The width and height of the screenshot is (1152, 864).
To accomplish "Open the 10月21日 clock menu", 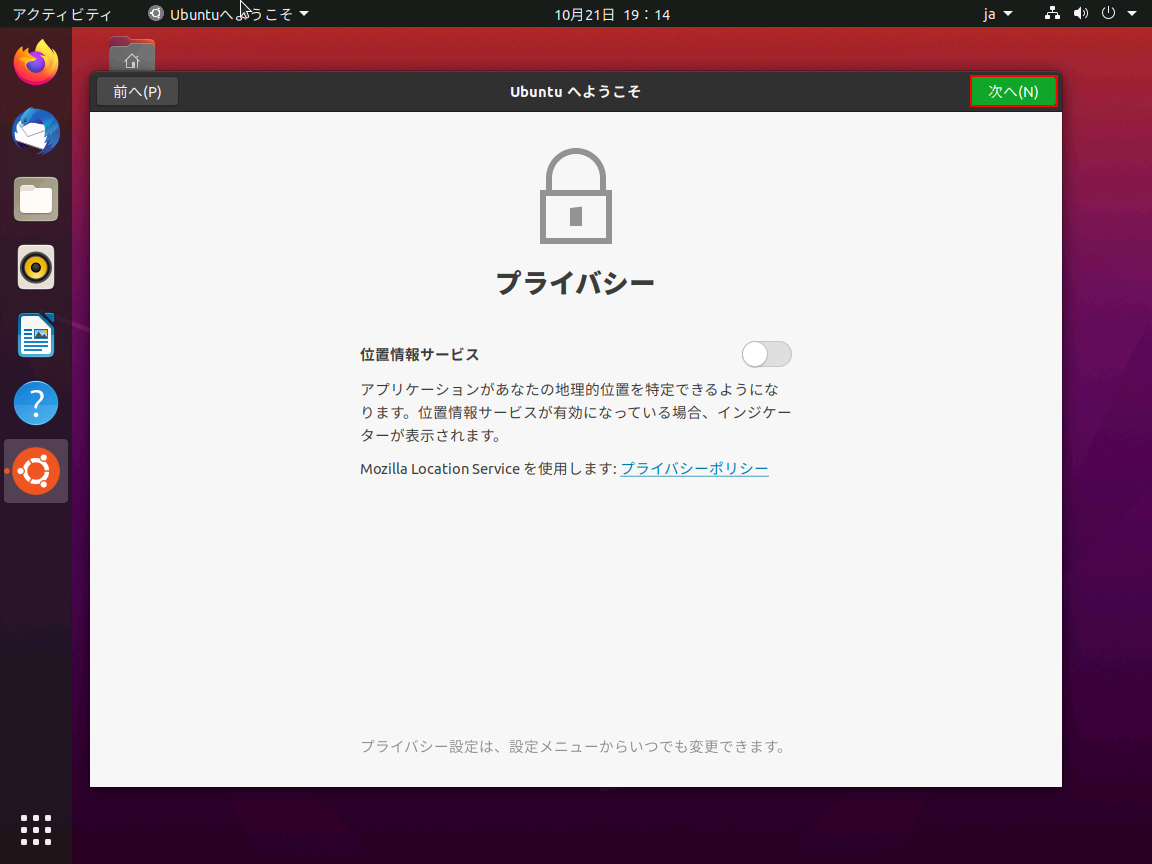I will pyautogui.click(x=612, y=14).
